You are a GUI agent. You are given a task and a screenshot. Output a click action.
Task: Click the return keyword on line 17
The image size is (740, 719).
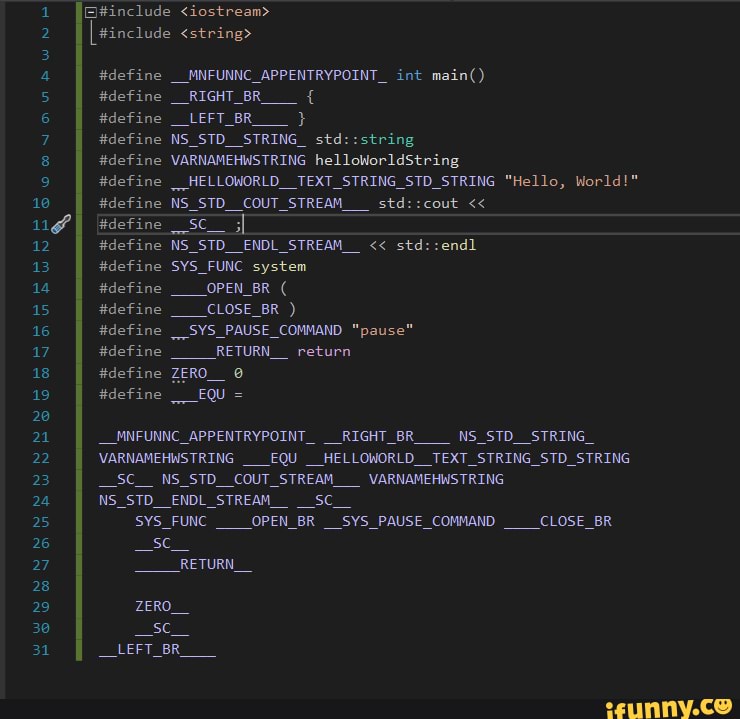324,351
